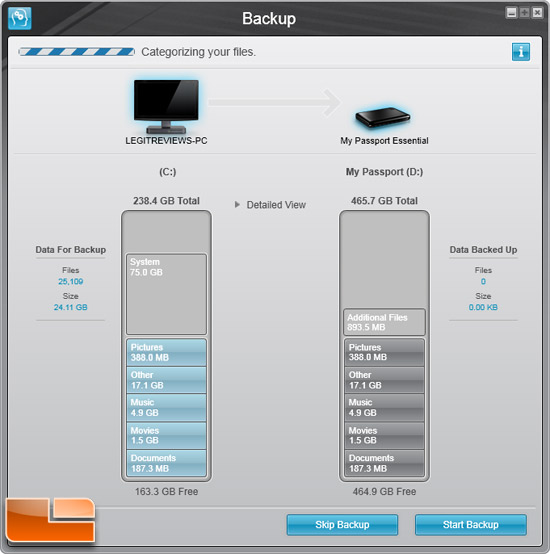The height and width of the screenshot is (554, 550).
Task: Close the Backup window
Action: click(537, 13)
